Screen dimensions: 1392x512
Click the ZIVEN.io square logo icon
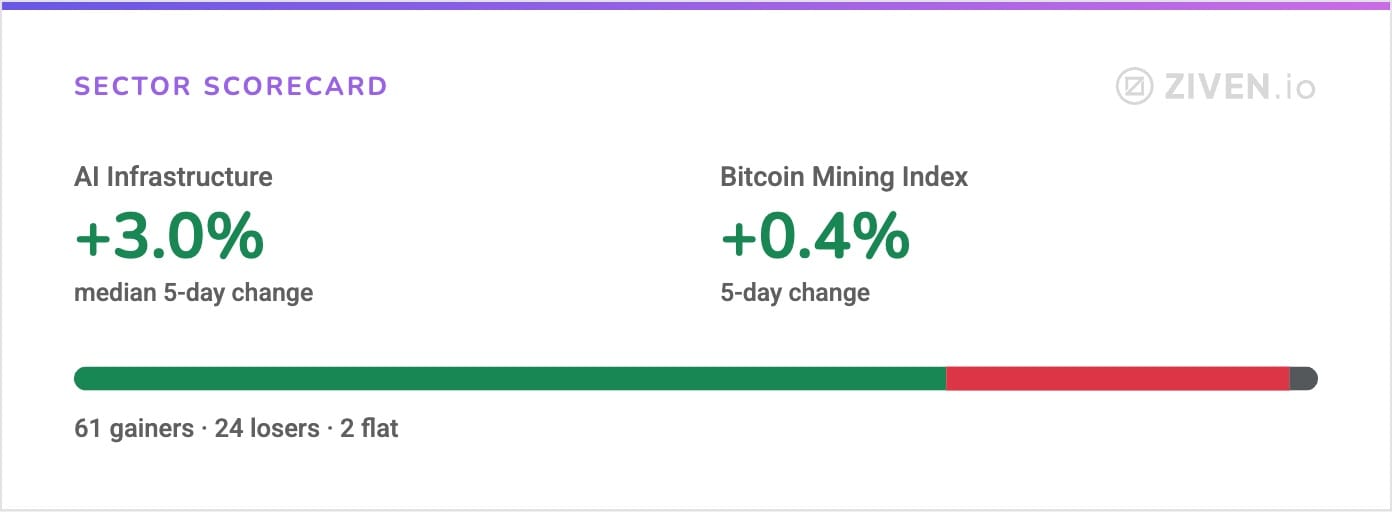point(1135,87)
